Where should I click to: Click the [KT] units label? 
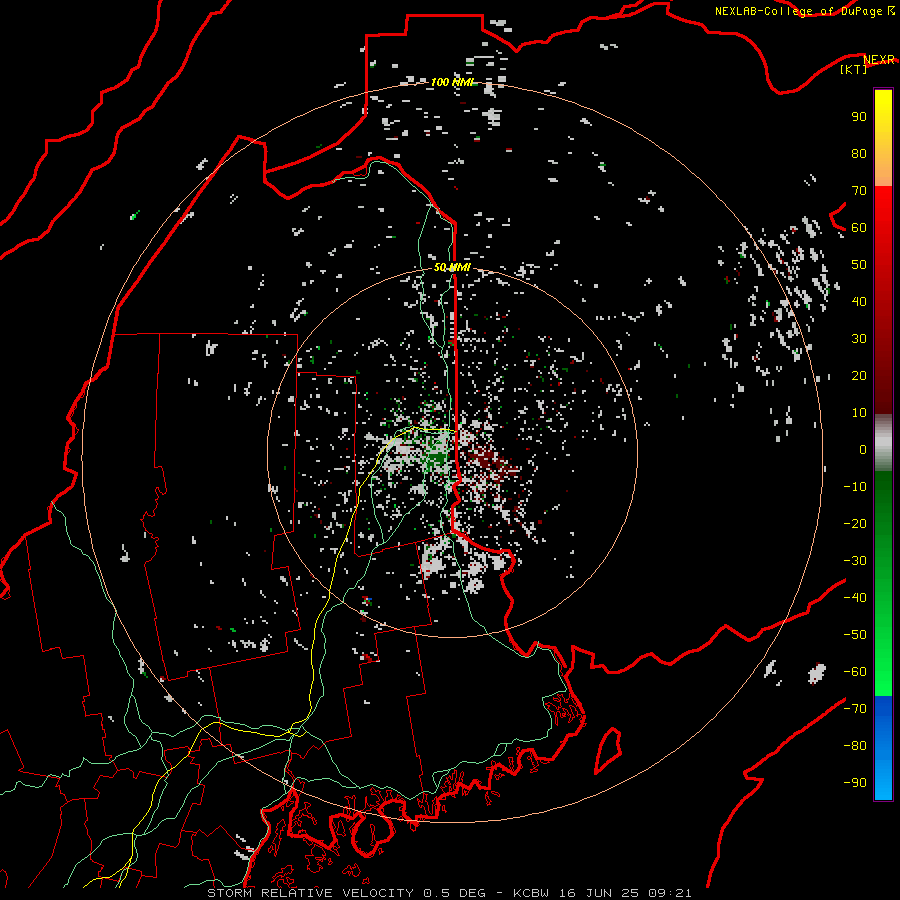click(853, 69)
